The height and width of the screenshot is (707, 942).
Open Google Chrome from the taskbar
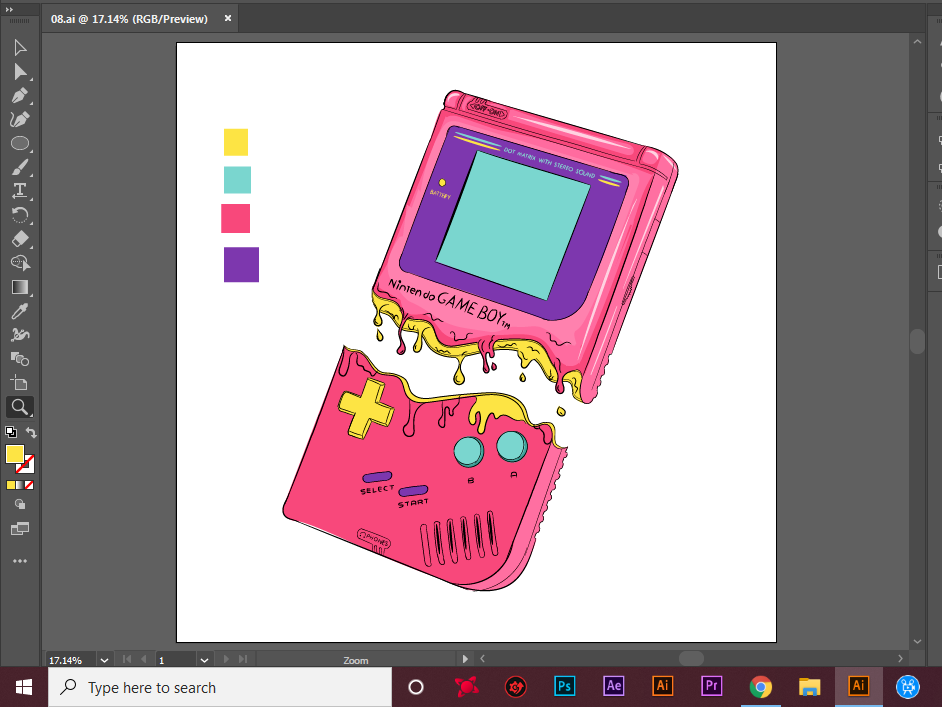761,686
